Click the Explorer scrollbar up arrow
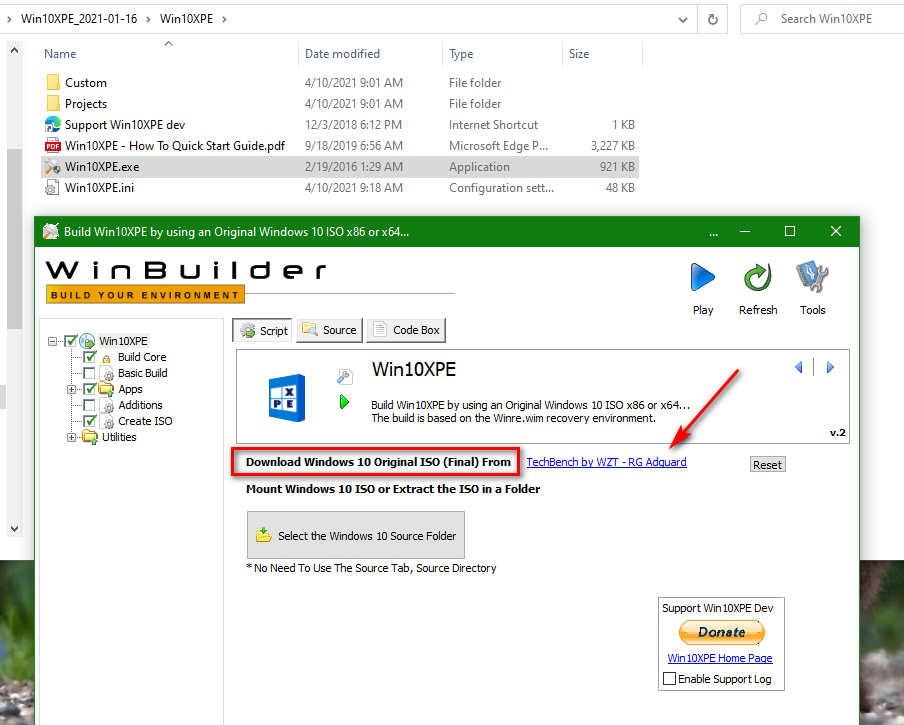904x725 pixels. pyautogui.click(x=14, y=50)
